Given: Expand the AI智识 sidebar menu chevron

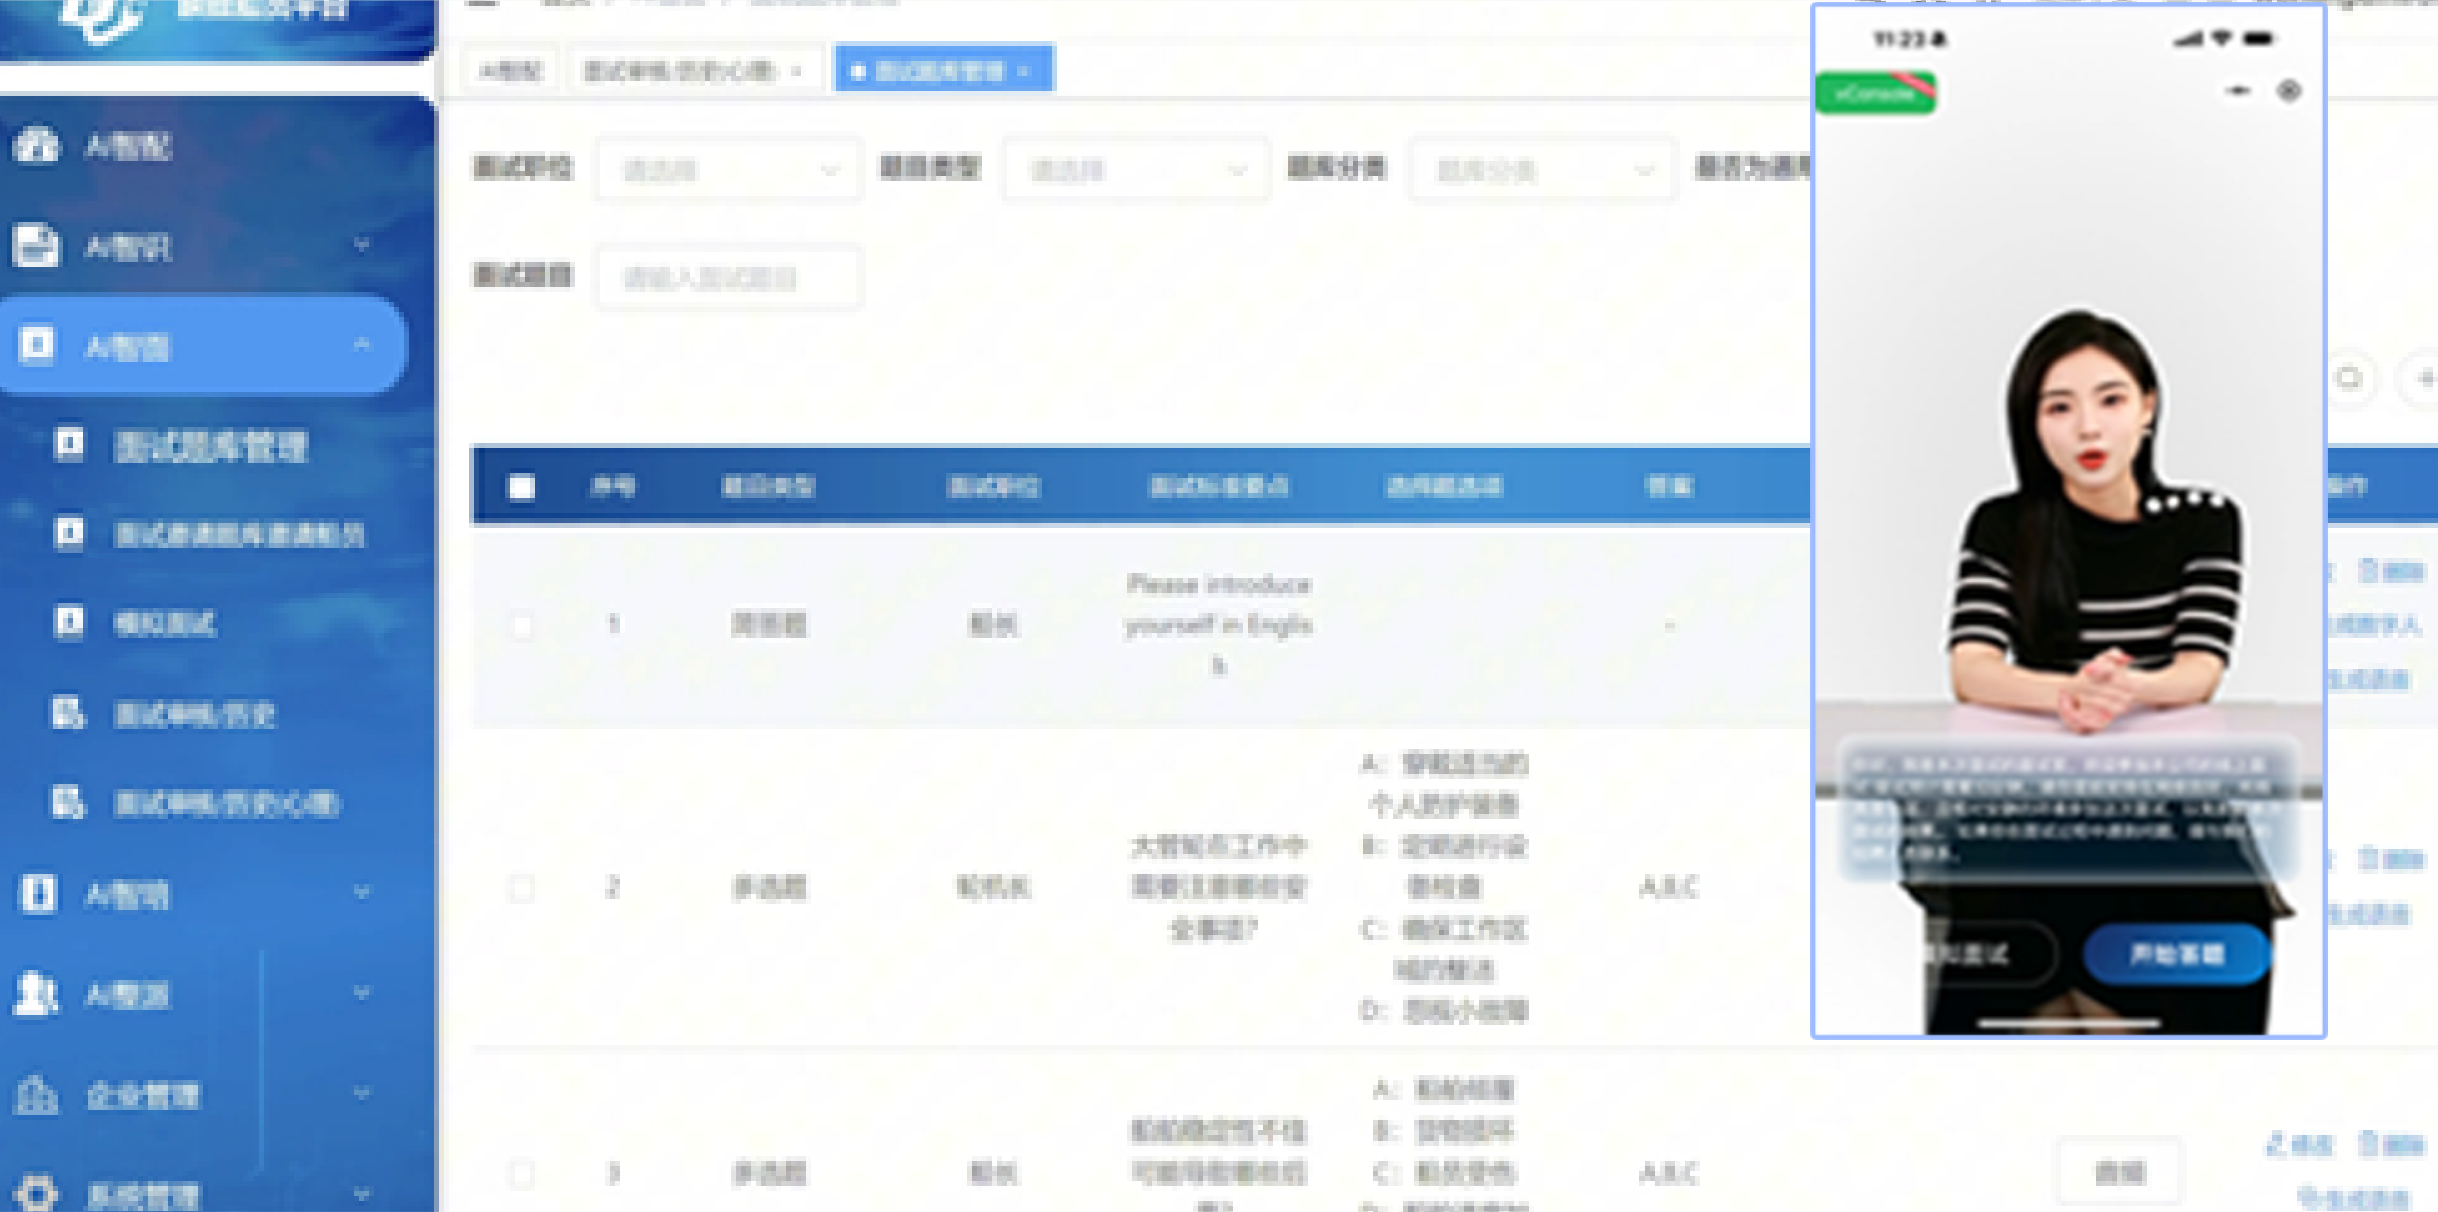Looking at the screenshot, I should coord(362,245).
